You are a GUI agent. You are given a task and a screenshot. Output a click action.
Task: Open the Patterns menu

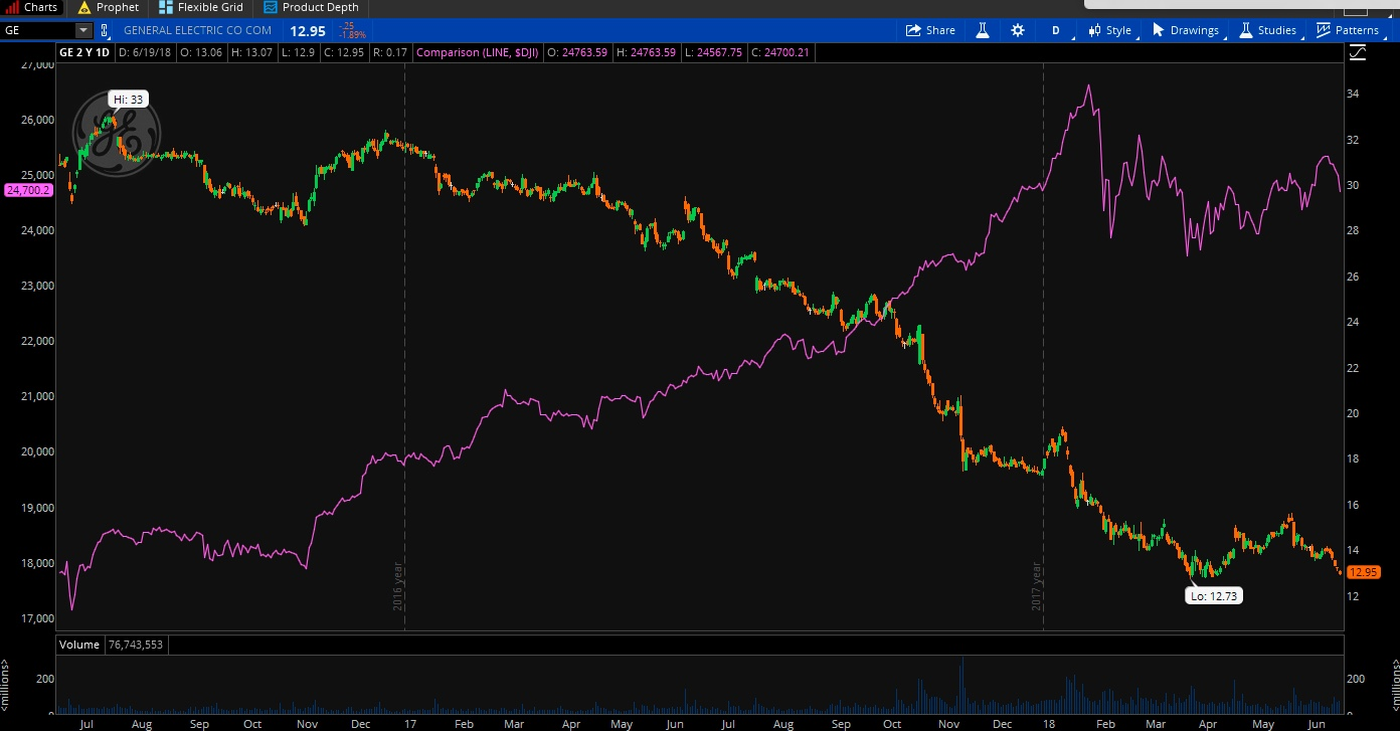(x=1347, y=30)
